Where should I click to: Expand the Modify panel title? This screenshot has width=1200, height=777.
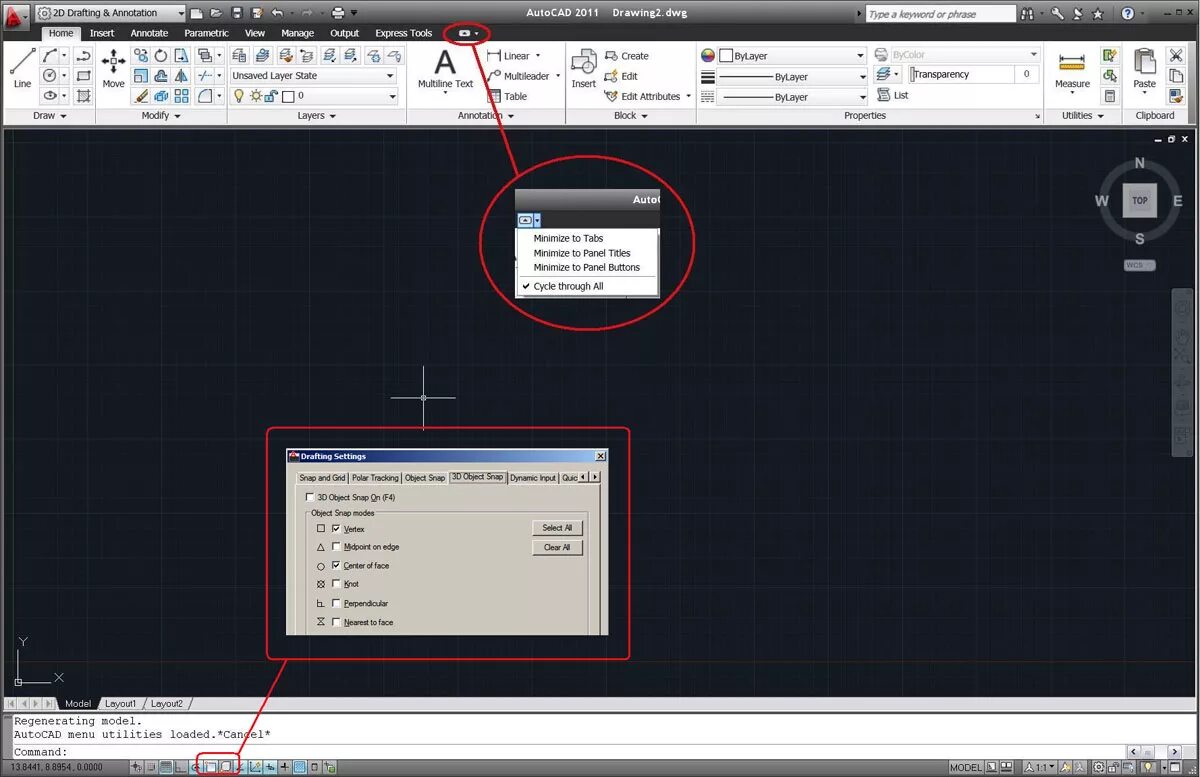point(161,116)
